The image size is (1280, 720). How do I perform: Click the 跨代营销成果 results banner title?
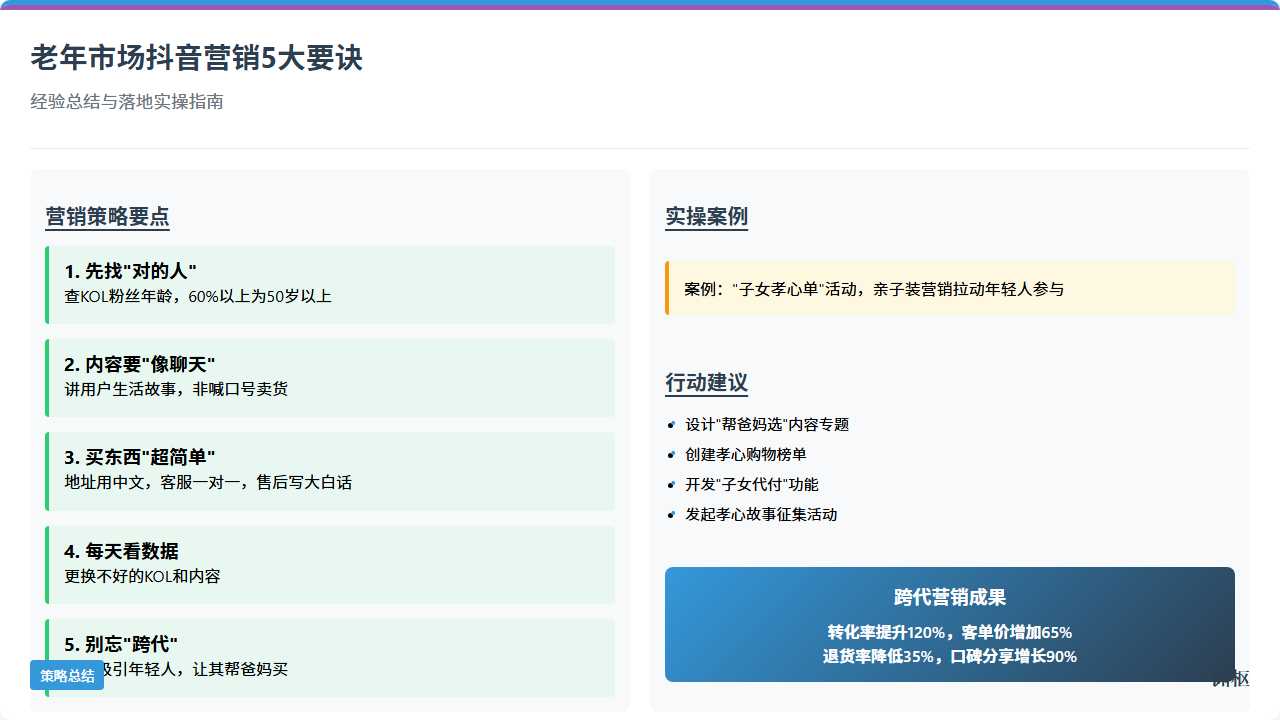[x=949, y=597]
